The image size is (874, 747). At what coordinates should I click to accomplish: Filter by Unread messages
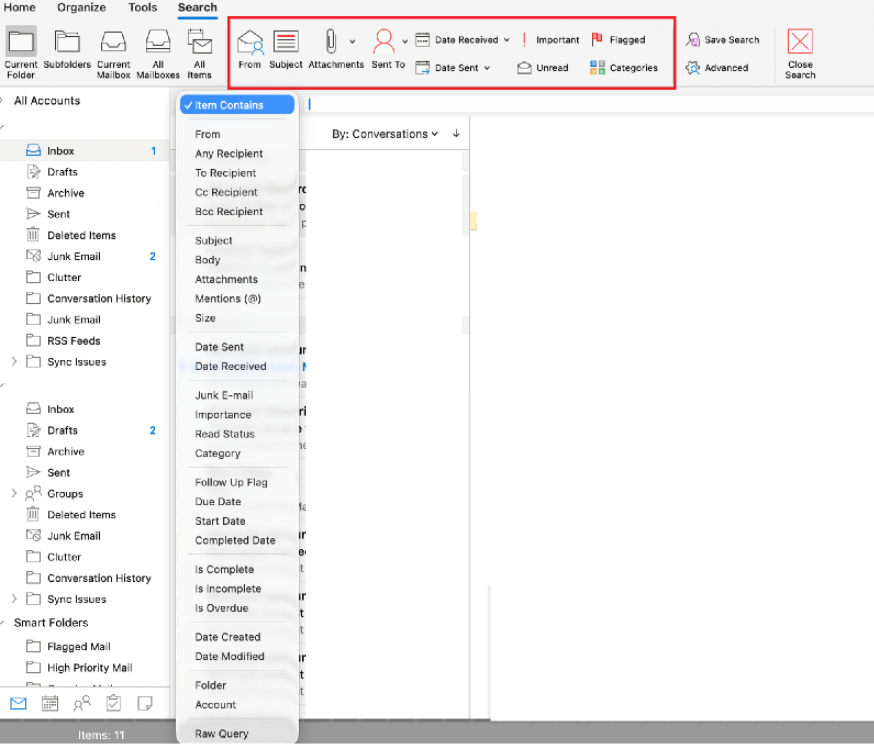point(543,68)
